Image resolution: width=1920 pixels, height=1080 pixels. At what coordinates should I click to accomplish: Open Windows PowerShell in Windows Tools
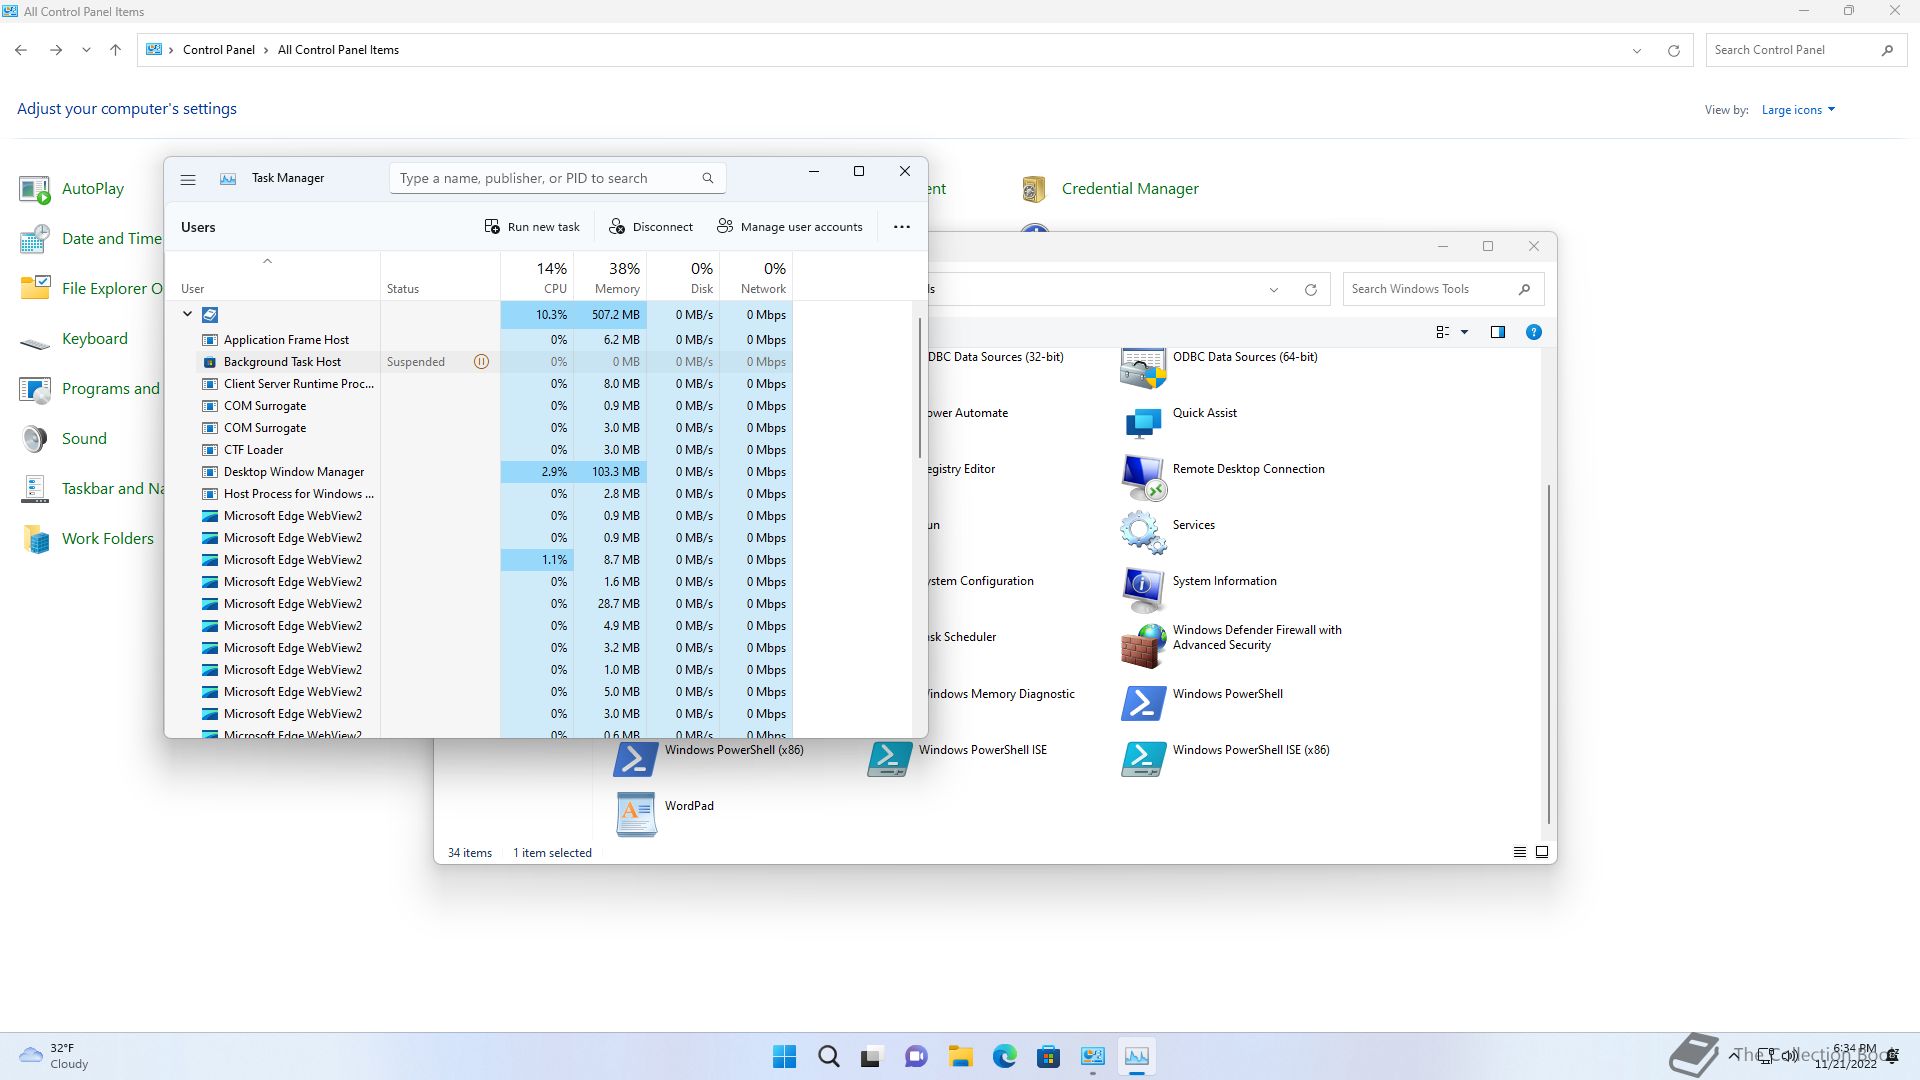pyautogui.click(x=1203, y=702)
